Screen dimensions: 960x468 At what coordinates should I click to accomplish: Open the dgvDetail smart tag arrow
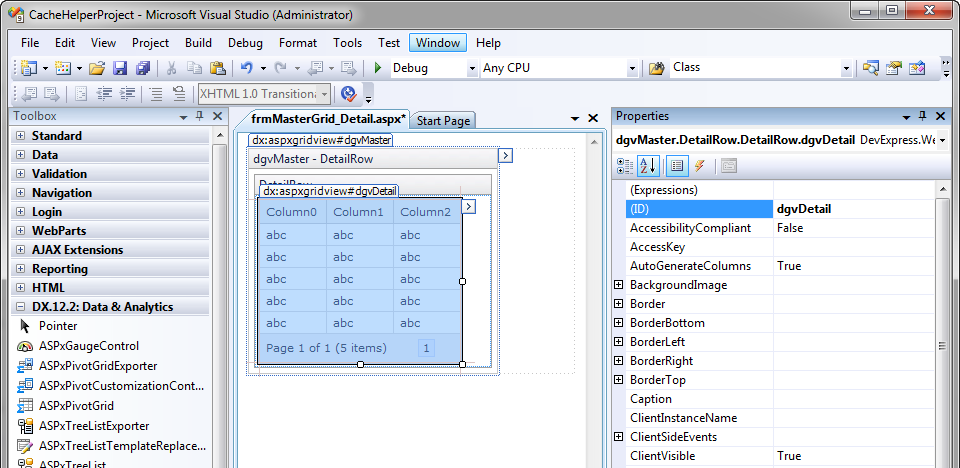tap(469, 206)
